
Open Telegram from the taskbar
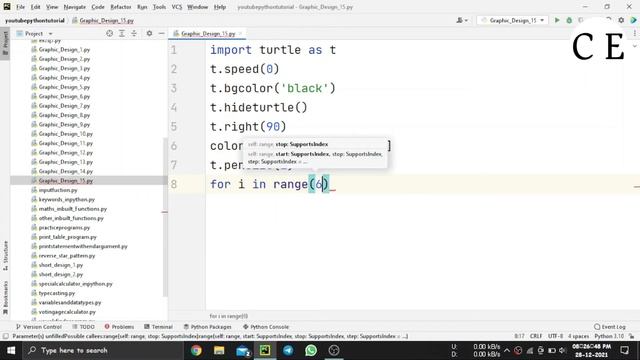288,351
